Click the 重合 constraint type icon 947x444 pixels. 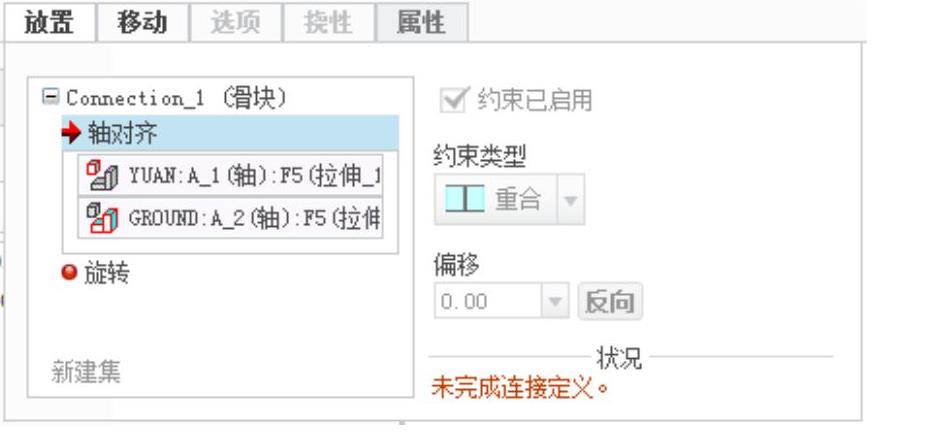coord(465,199)
